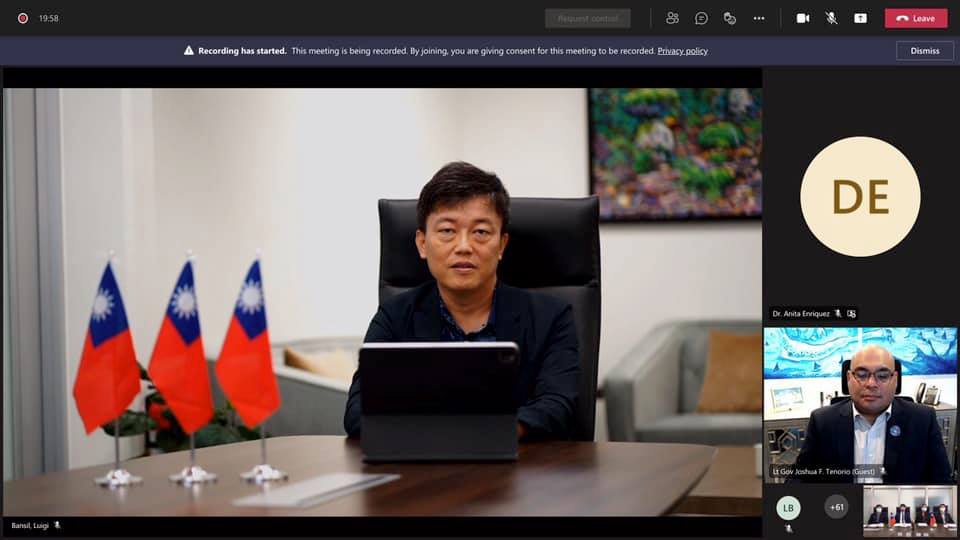This screenshot has width=960, height=540.
Task: Select the DE participant avatar
Action: click(860, 197)
